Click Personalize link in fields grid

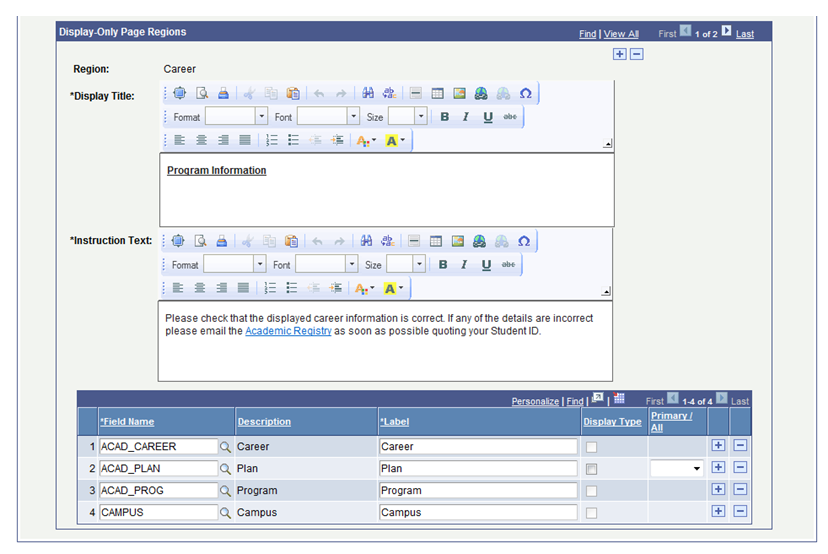tap(535, 401)
